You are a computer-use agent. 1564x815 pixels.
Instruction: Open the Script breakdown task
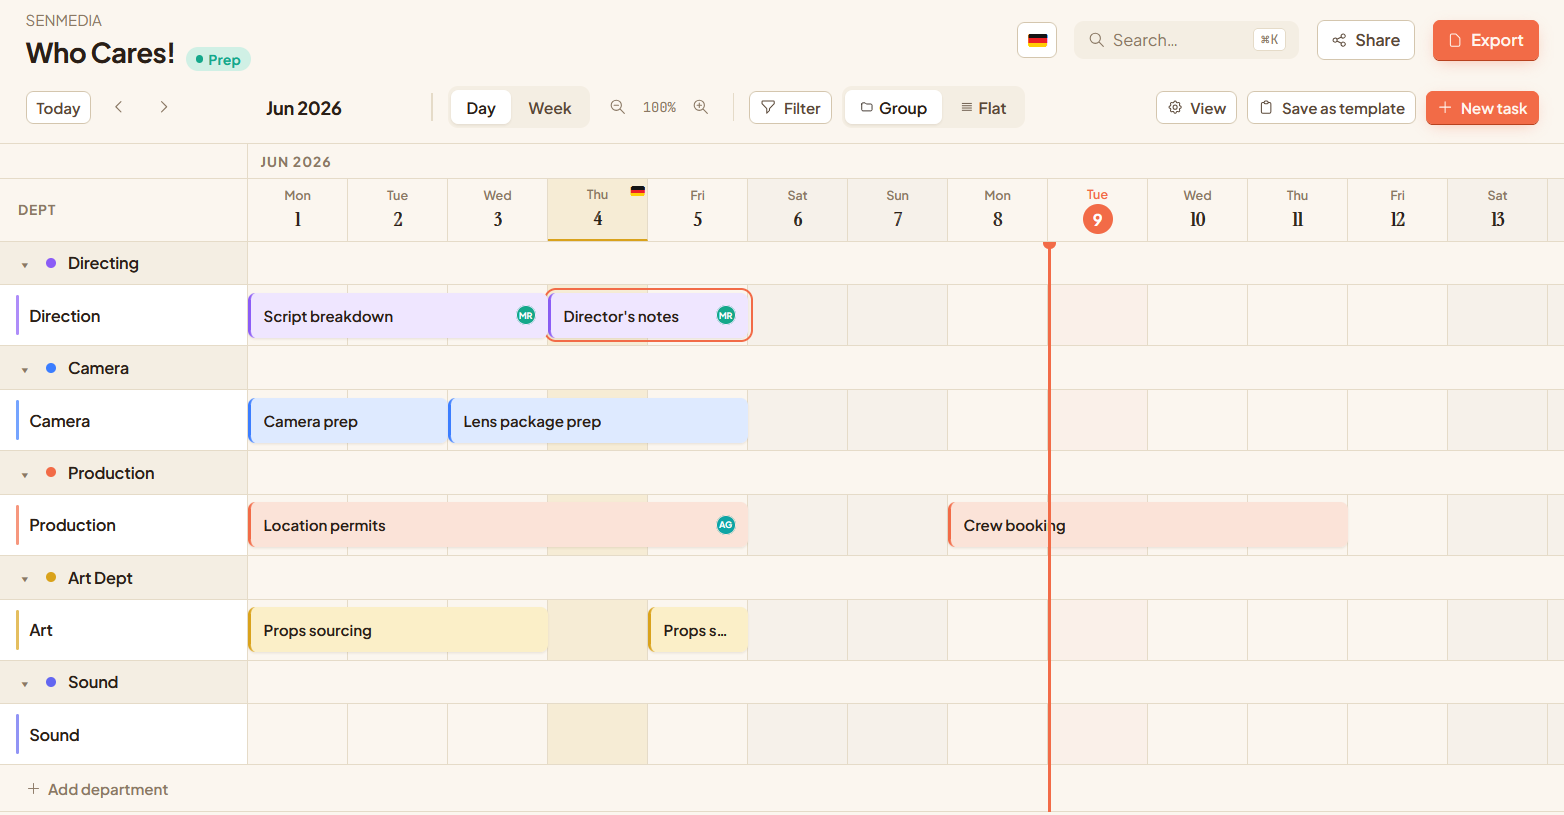click(398, 316)
